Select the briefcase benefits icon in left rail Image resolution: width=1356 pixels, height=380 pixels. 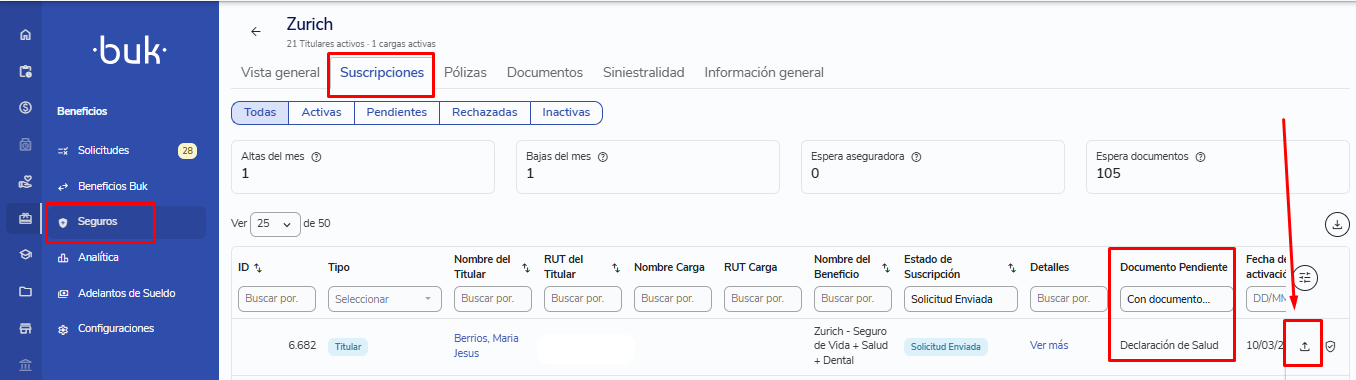pos(26,218)
